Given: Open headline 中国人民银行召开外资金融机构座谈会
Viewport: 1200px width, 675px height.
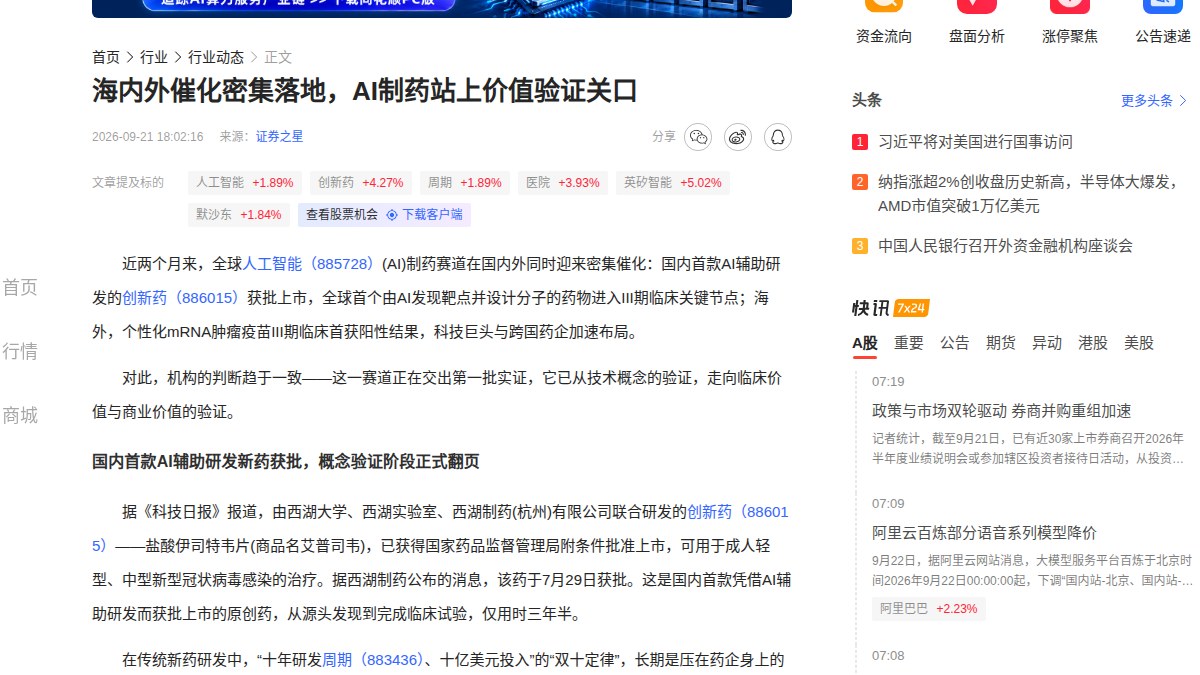Looking at the screenshot, I should 1005,246.
